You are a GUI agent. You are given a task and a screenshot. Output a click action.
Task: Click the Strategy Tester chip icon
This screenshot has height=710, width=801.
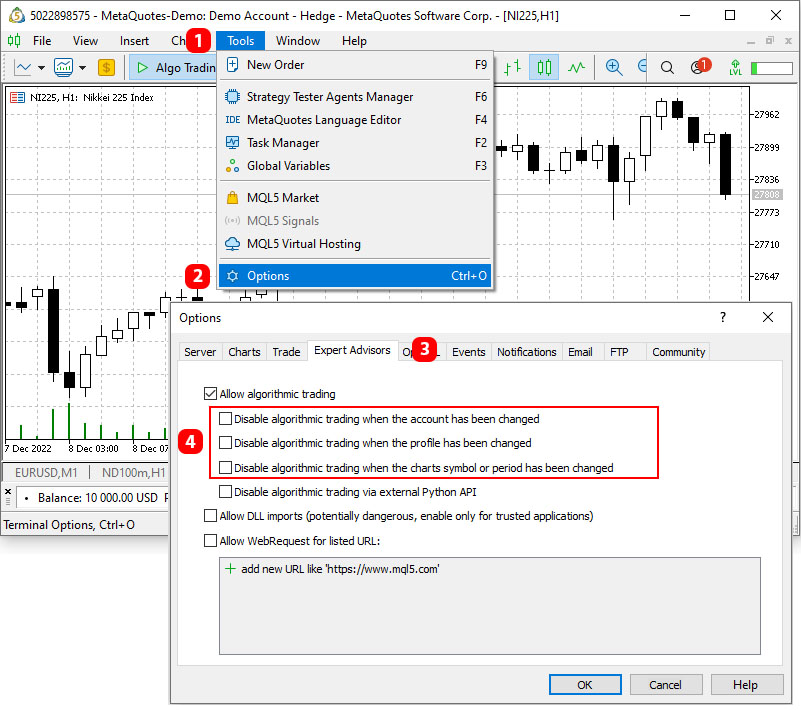pyautogui.click(x=232, y=97)
